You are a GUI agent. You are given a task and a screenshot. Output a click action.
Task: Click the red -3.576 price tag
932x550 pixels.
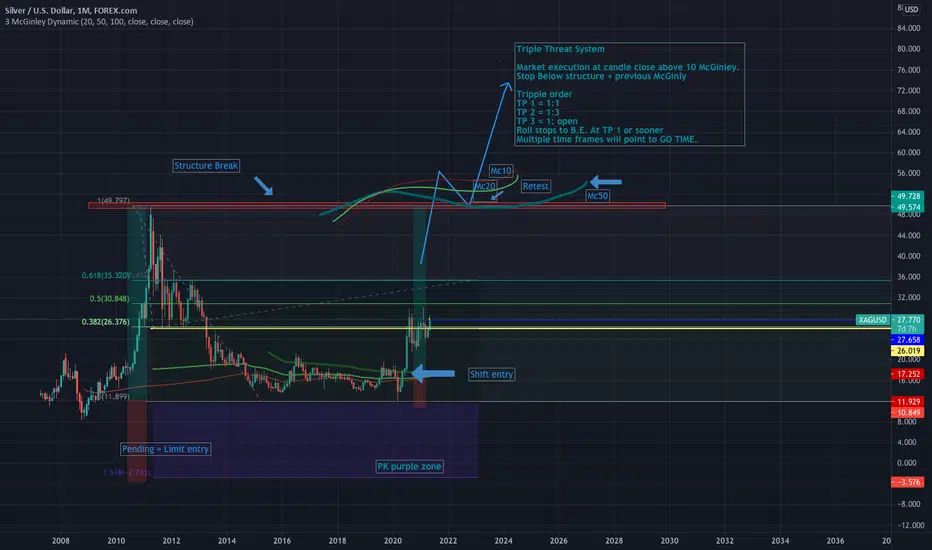[x=908, y=482]
